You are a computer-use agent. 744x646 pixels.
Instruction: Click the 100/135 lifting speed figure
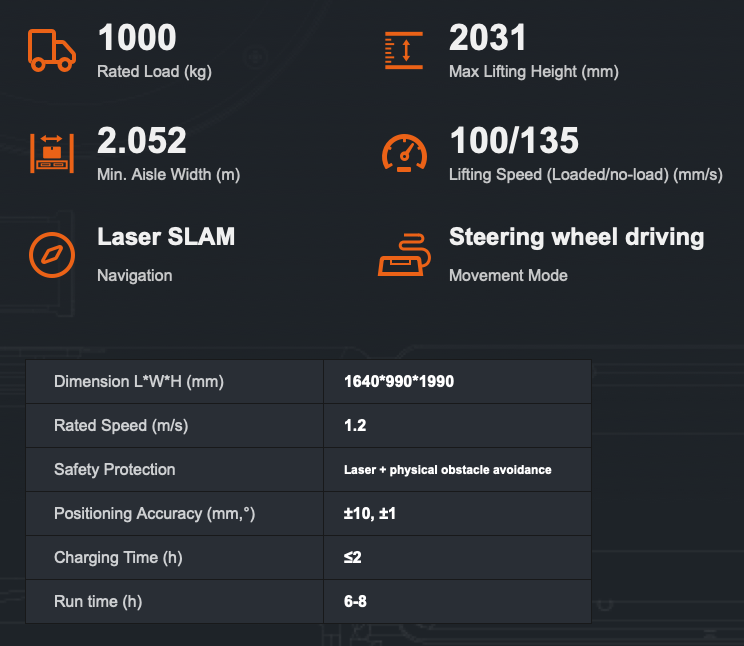[514, 140]
